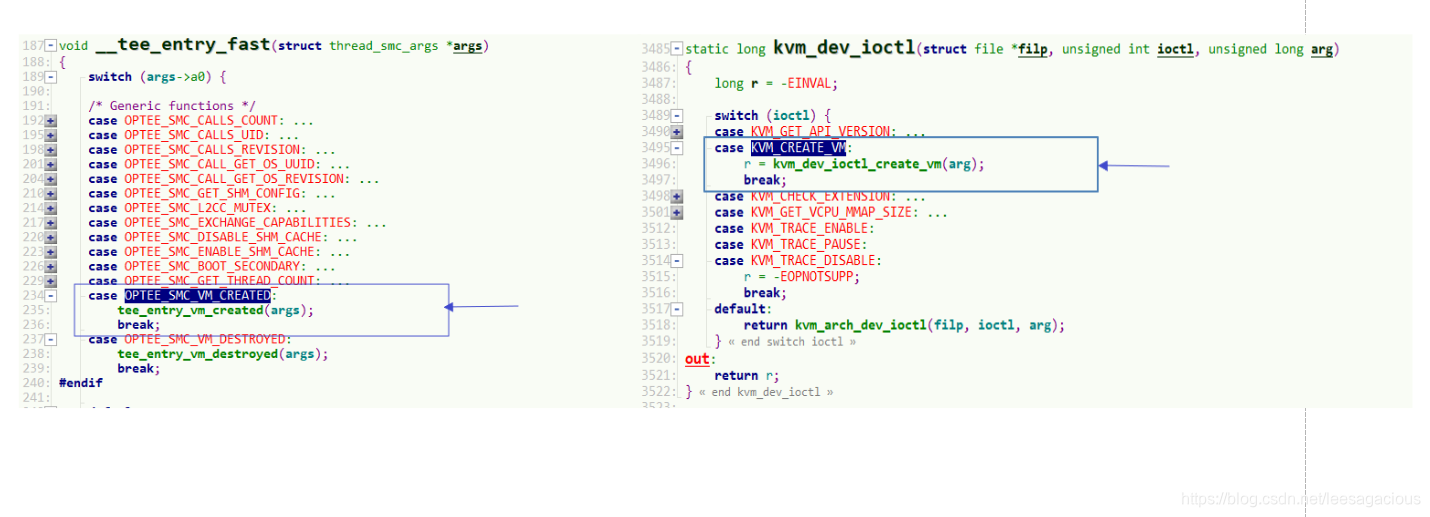The image size is (1430, 517).
Task: Click the kvm_dev_ioctl_create_vm call
Action: pyautogui.click(x=857, y=164)
